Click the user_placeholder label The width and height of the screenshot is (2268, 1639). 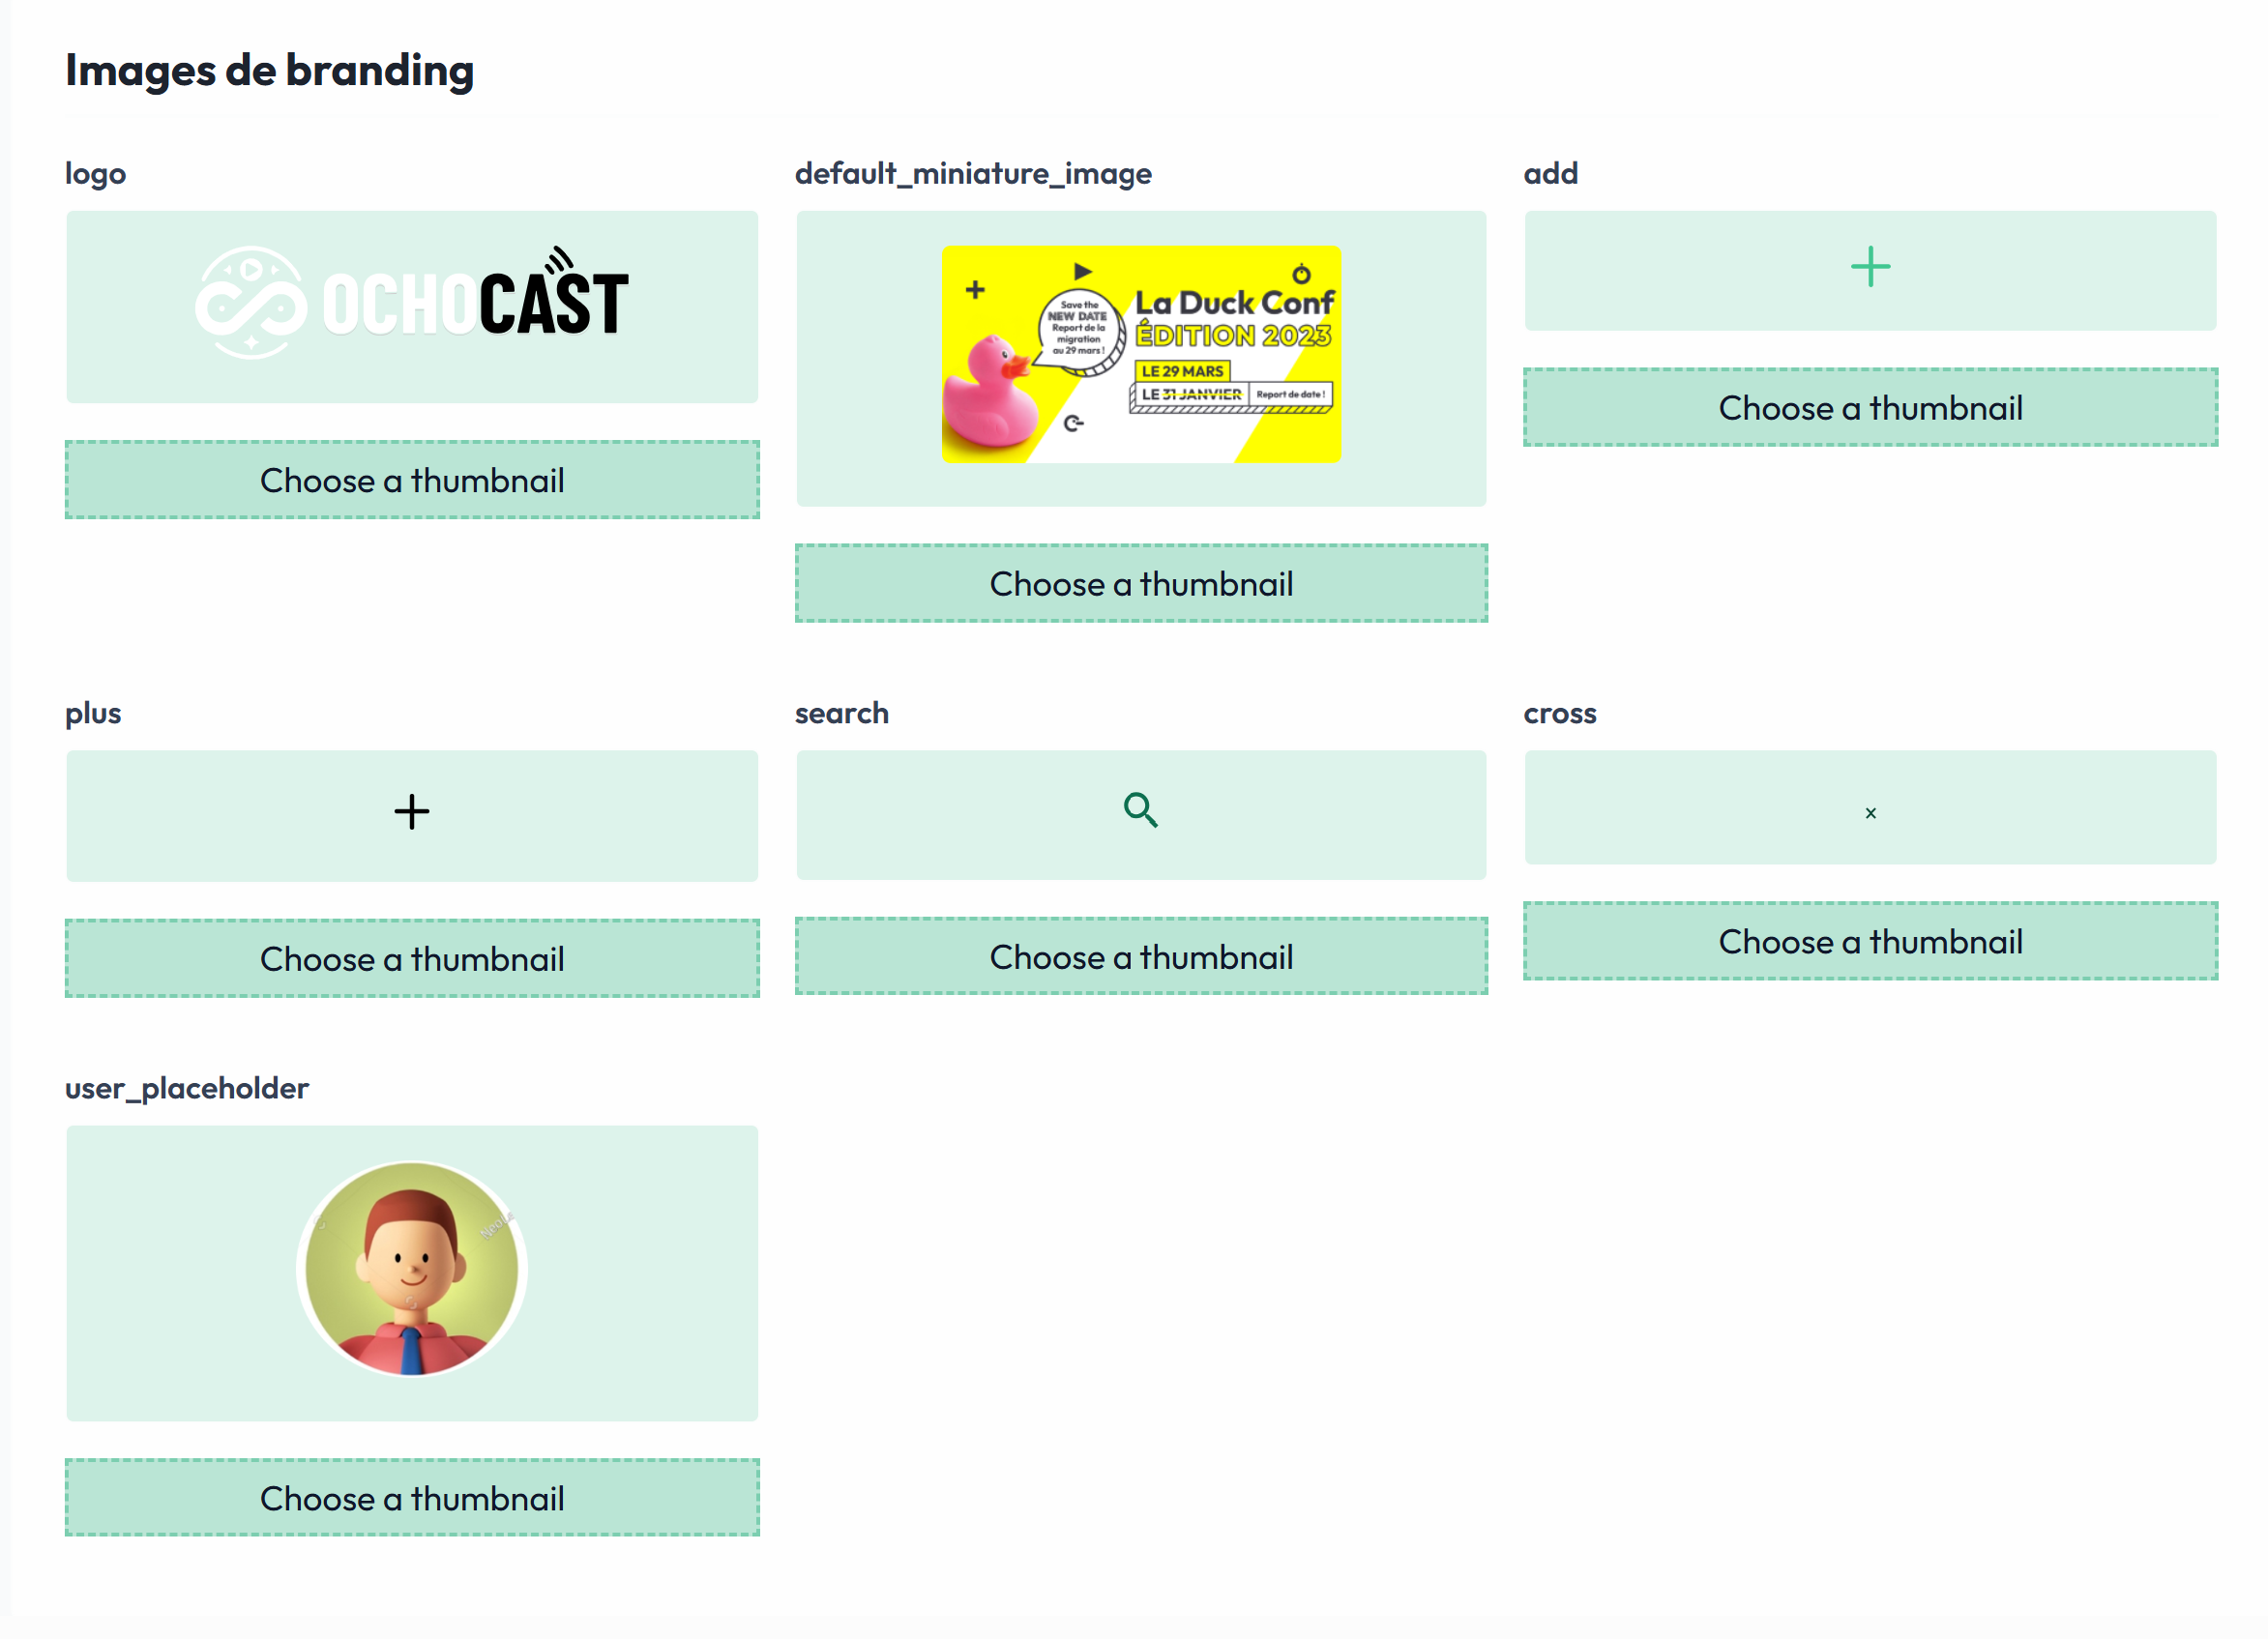pyautogui.click(x=186, y=1088)
